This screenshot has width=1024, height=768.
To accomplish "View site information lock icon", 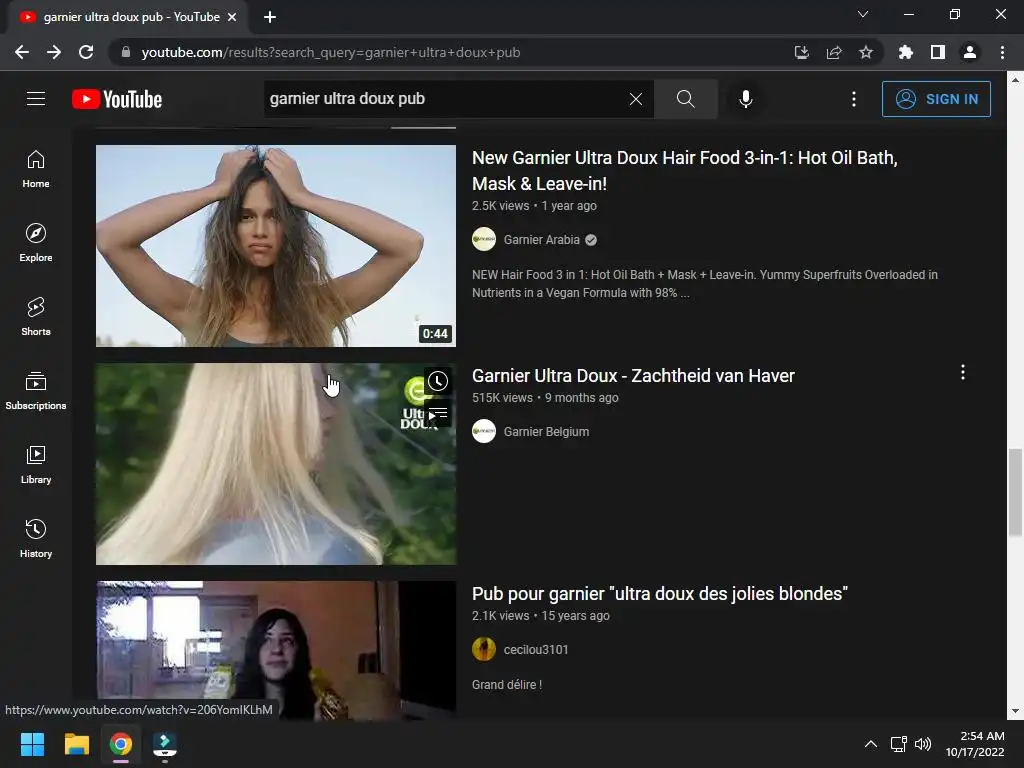I will pyautogui.click(x=125, y=52).
